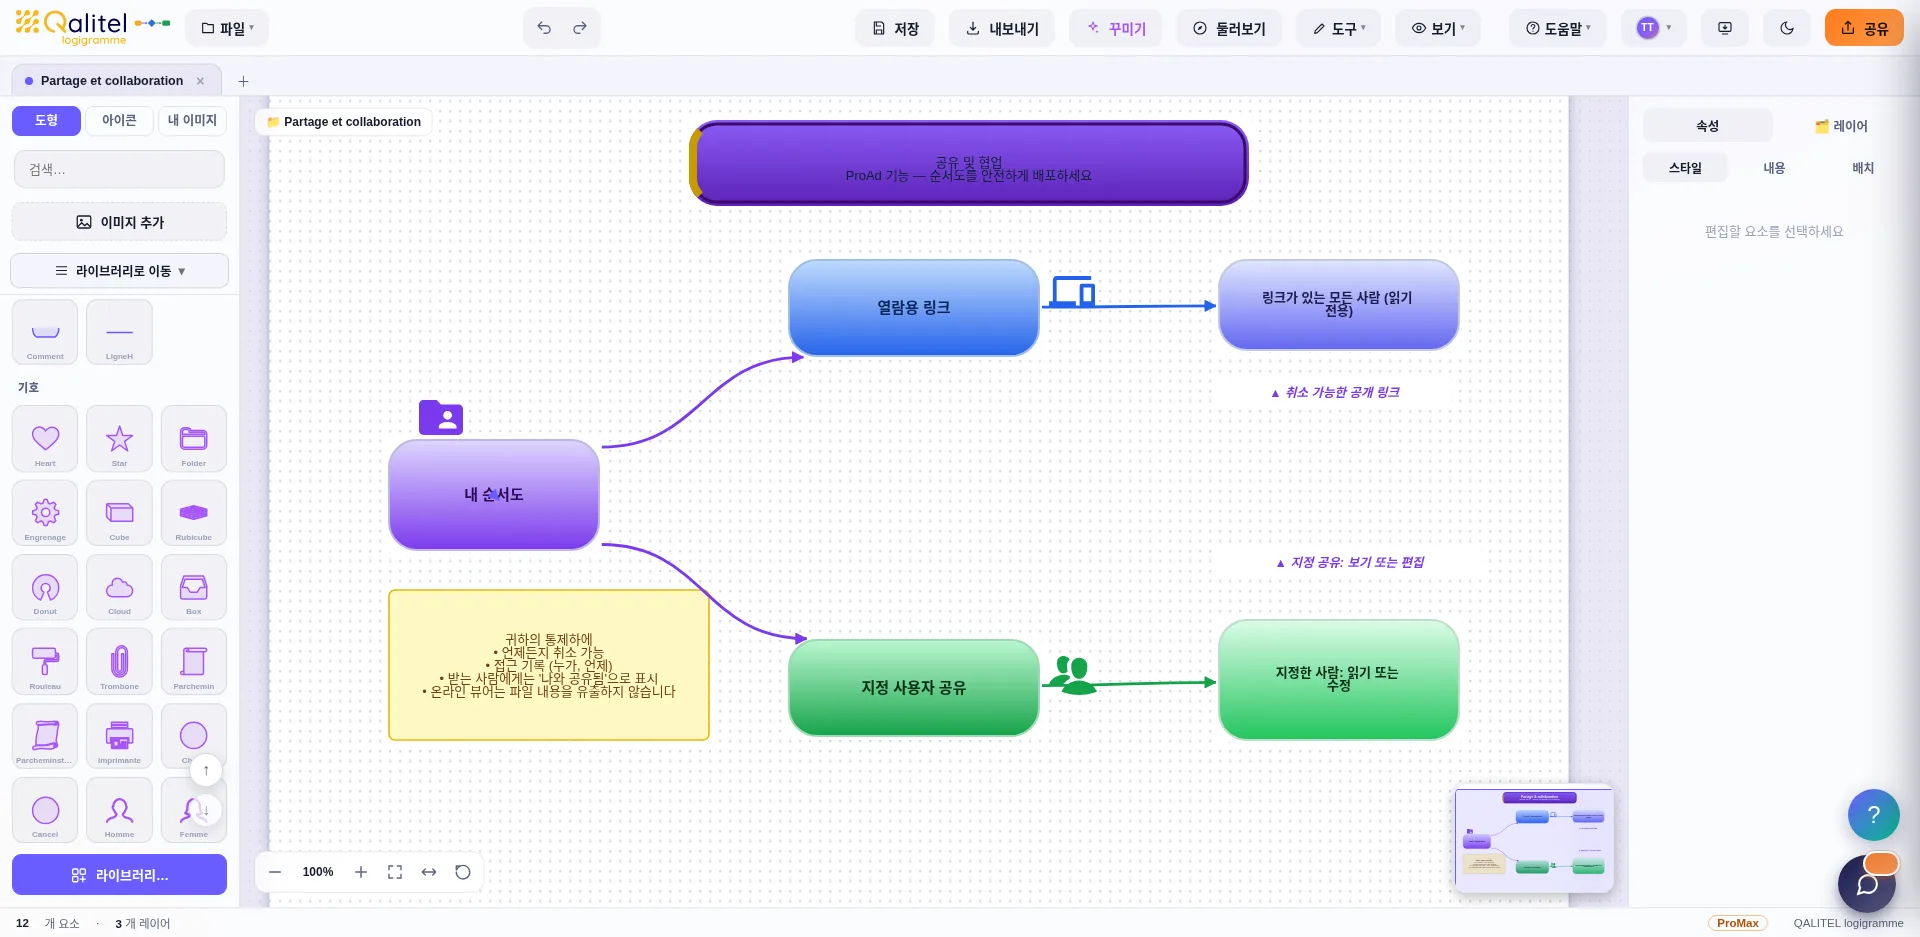The width and height of the screenshot is (1920, 937).
Task: Select the 열람용 링크 node
Action: pos(914,308)
